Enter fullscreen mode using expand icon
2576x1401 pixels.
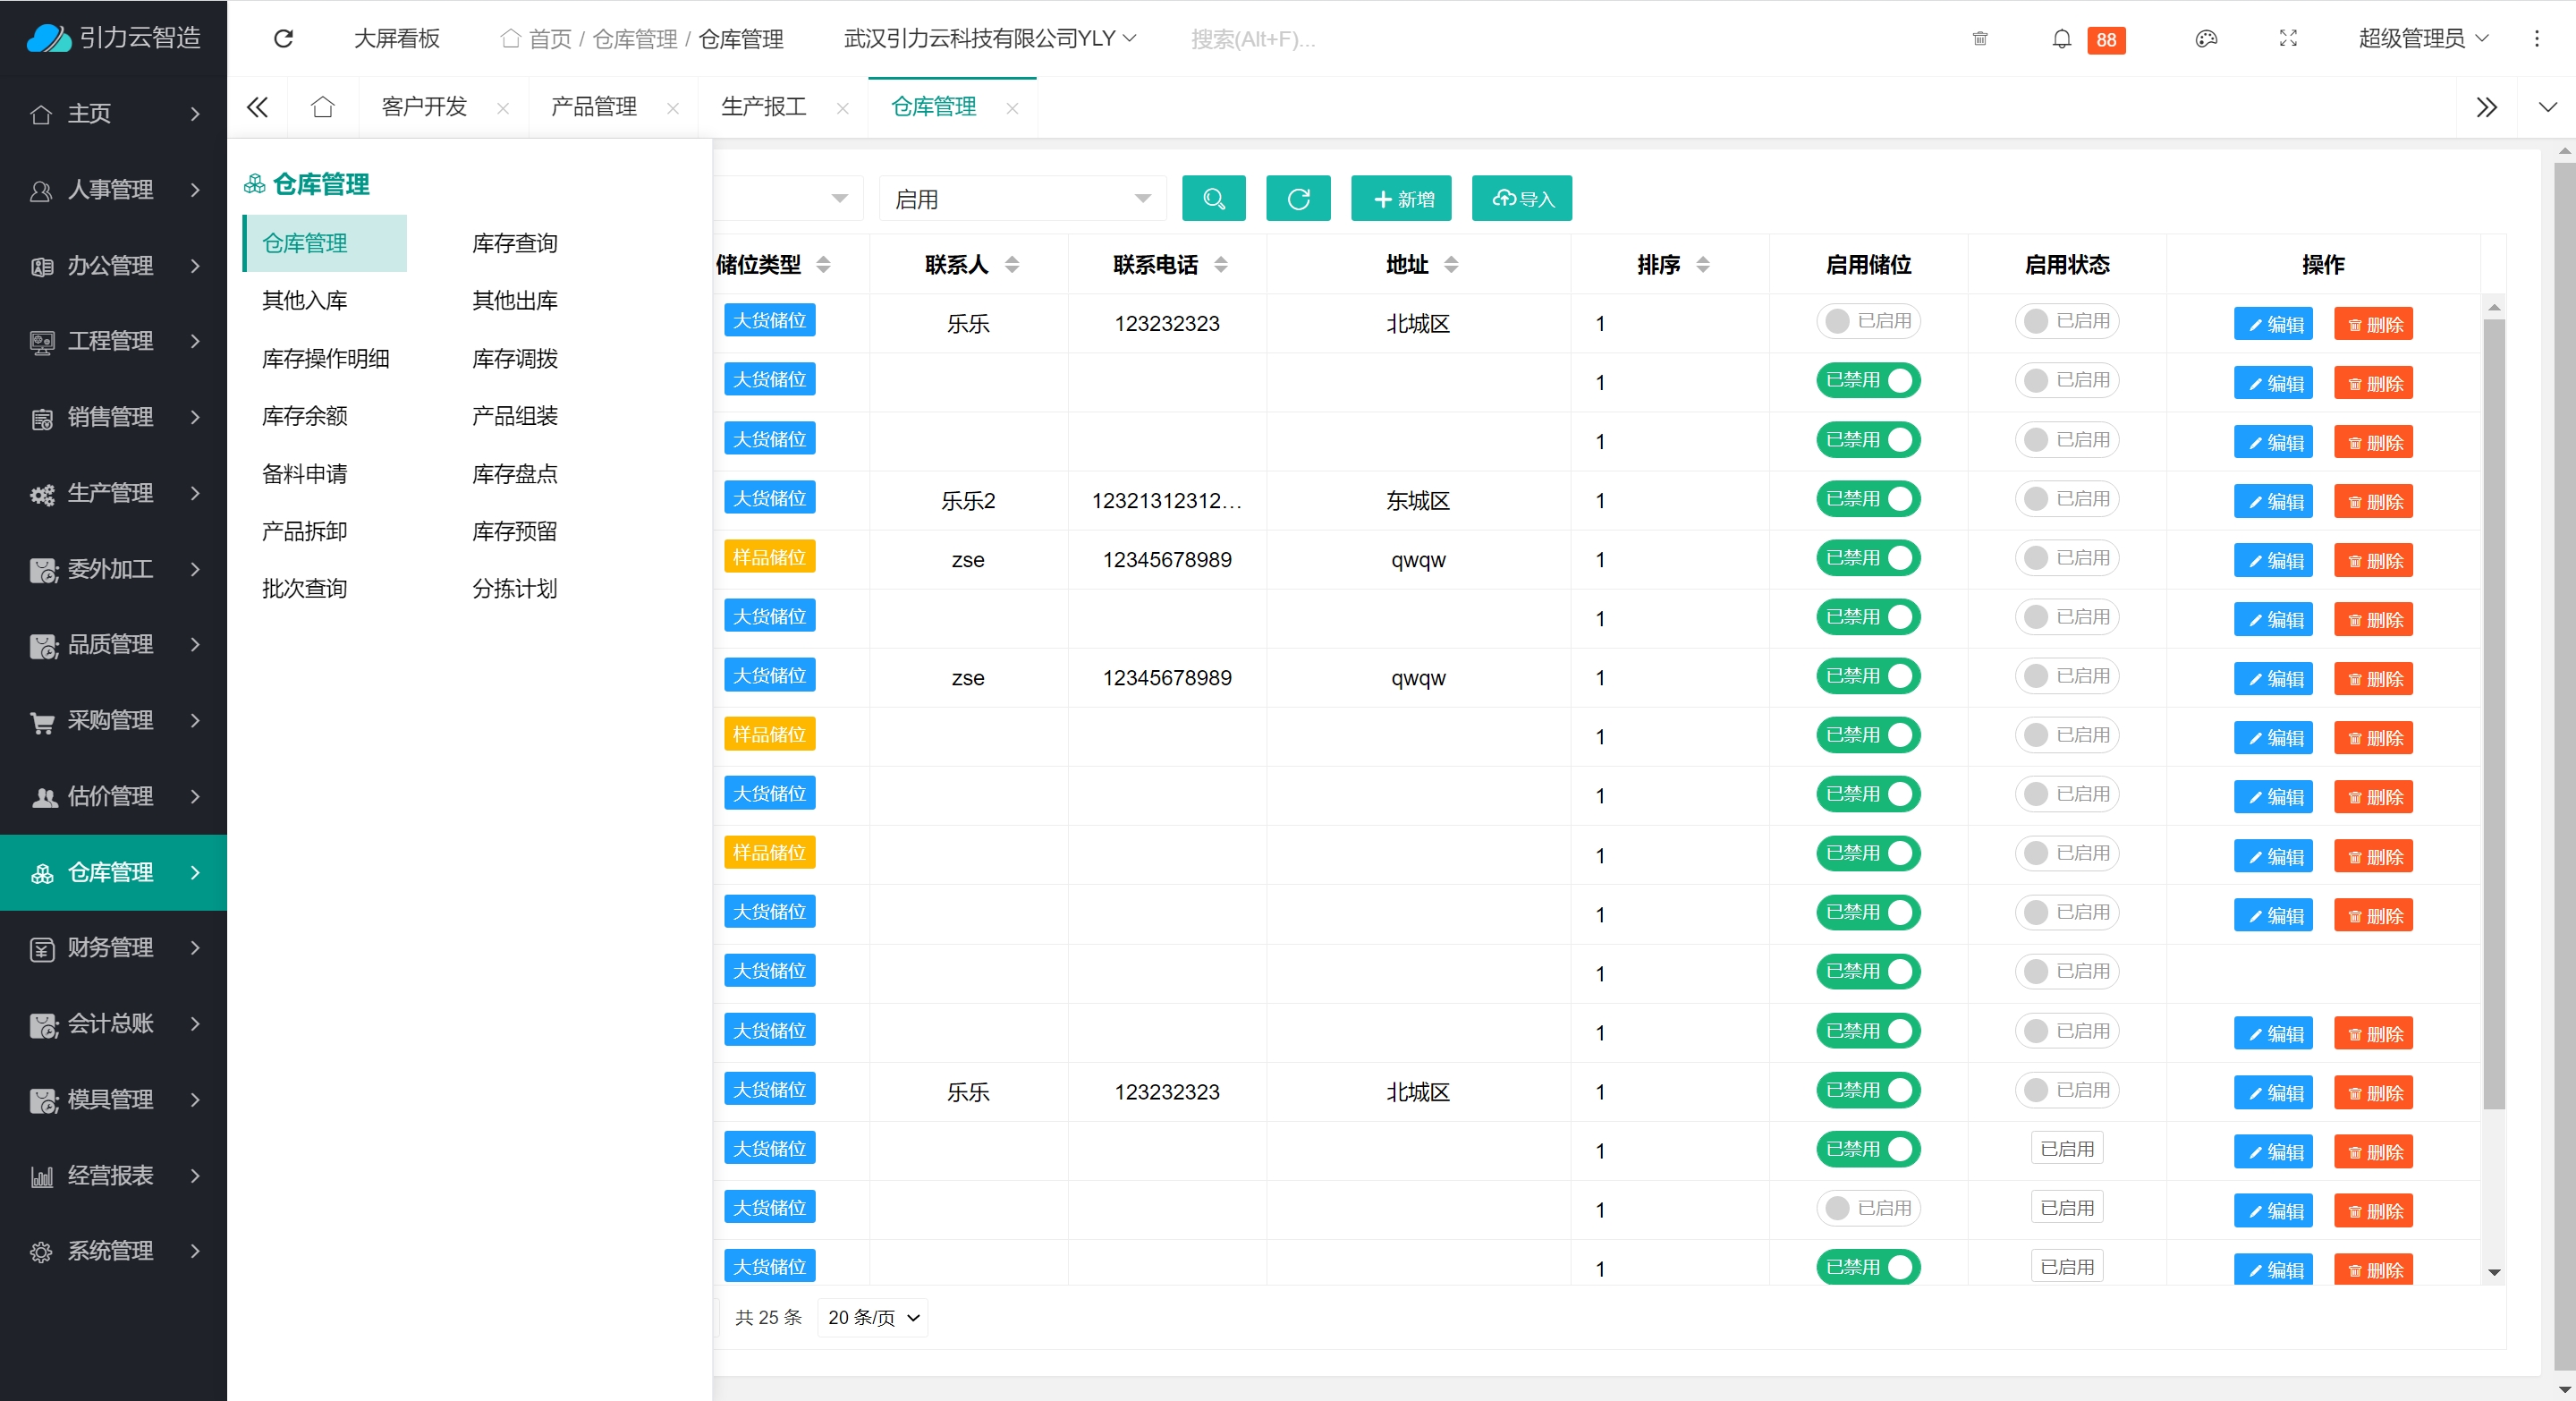point(2287,39)
